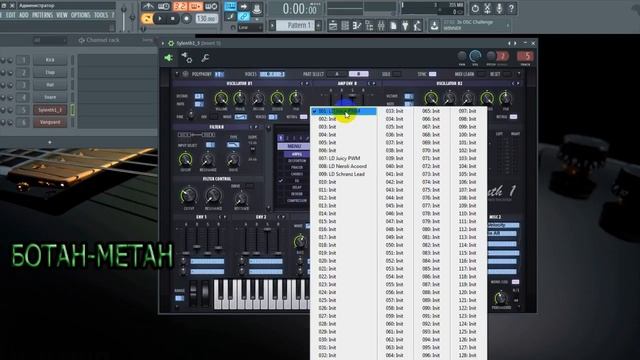Select preset 008: LD Nerok Accord
Image resolution: width=640 pixels, height=360 pixels.
343,166
